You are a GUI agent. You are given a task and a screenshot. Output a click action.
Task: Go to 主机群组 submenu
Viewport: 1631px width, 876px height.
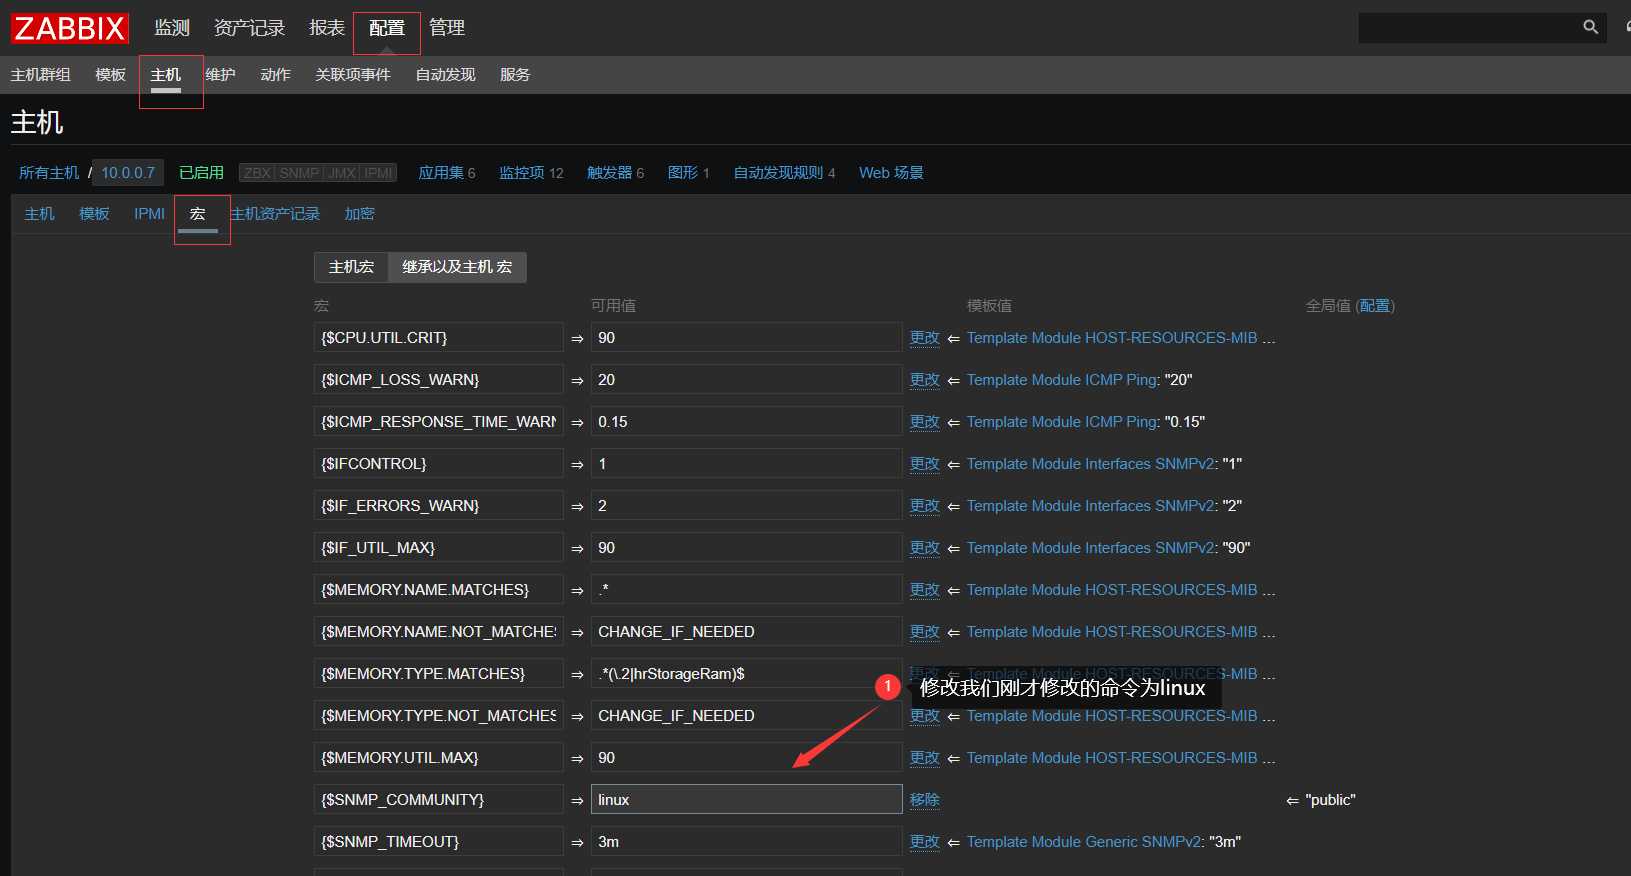41,75
